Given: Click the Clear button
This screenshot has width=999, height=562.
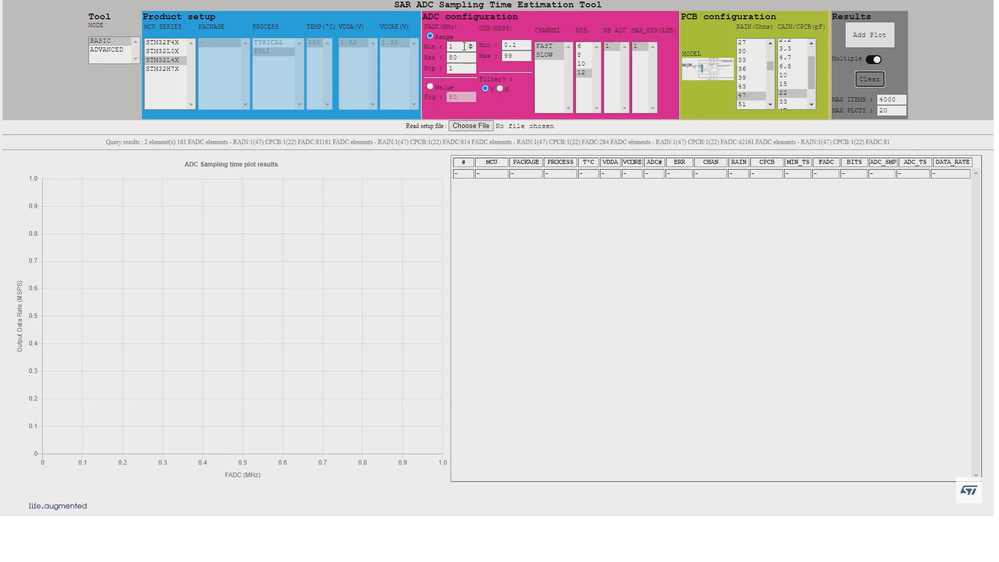Looking at the screenshot, I should tap(869, 79).
